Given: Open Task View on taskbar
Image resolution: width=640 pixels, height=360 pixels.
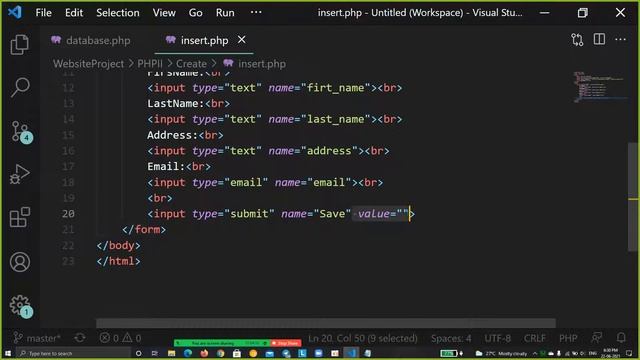Looking at the screenshot, I should 155,353.
